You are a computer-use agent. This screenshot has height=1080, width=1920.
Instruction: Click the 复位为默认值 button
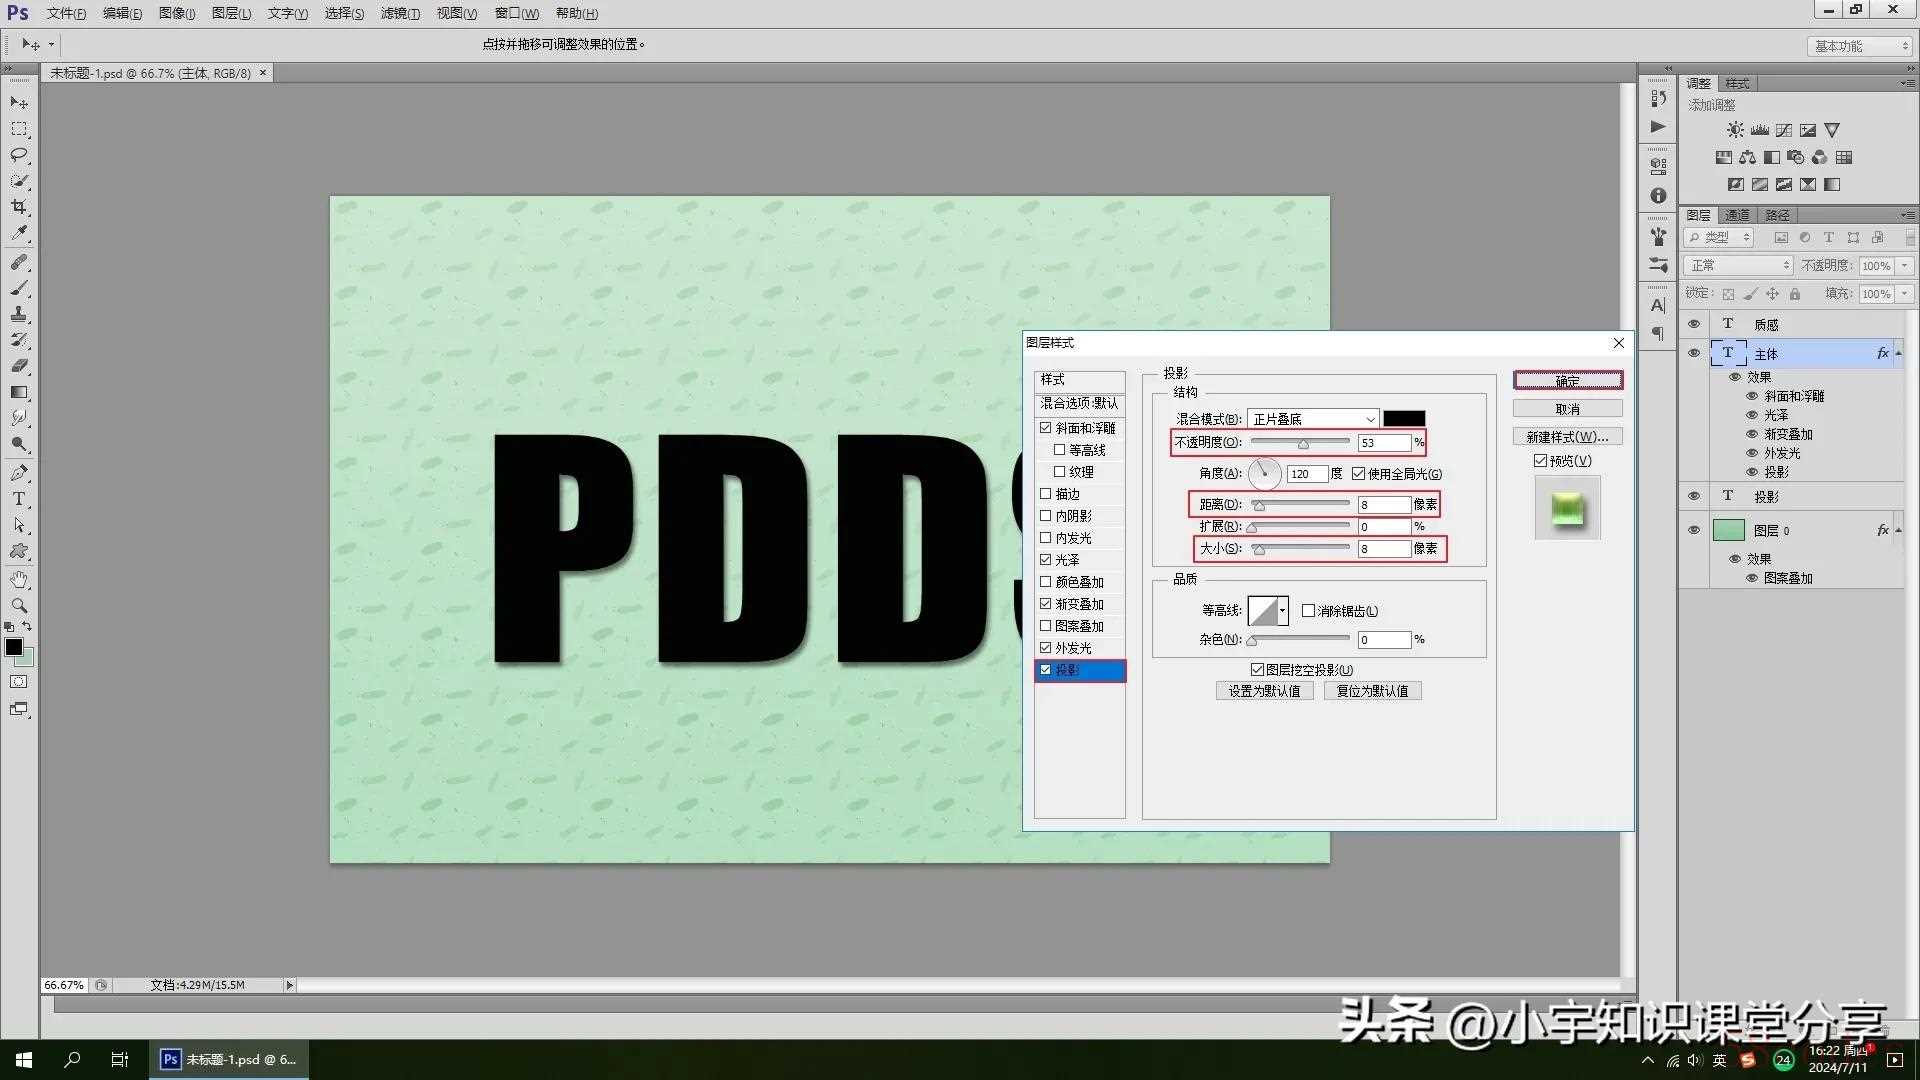[1372, 691]
